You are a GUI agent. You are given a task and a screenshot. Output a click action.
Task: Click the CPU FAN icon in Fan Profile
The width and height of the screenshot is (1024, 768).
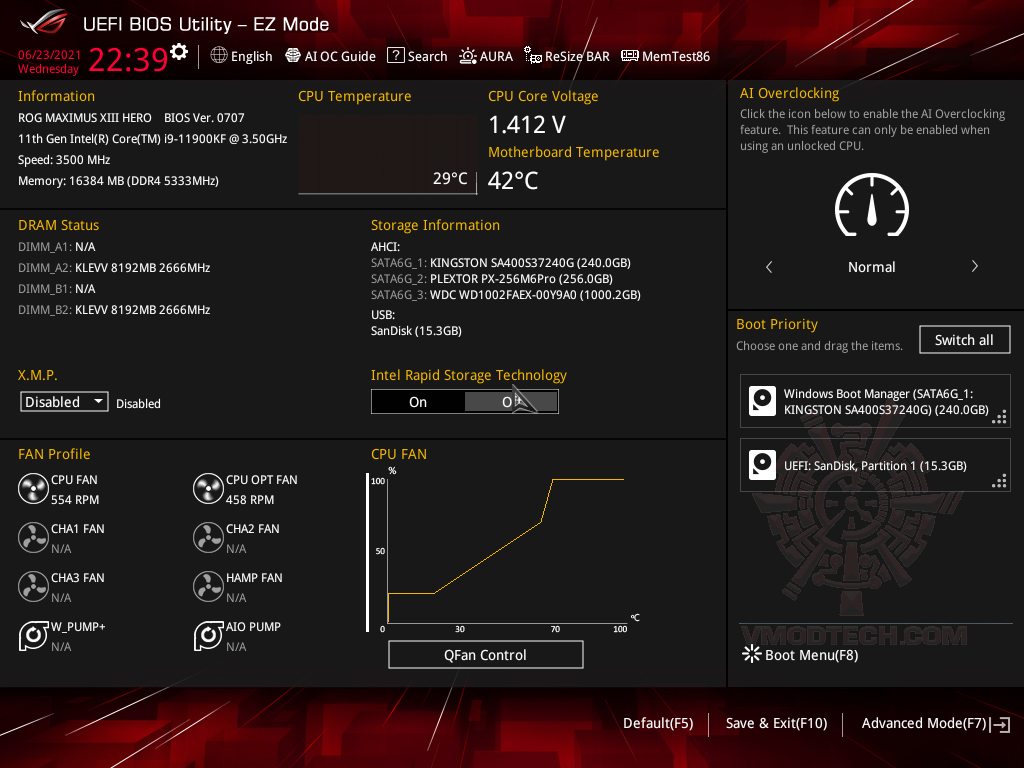coord(32,488)
